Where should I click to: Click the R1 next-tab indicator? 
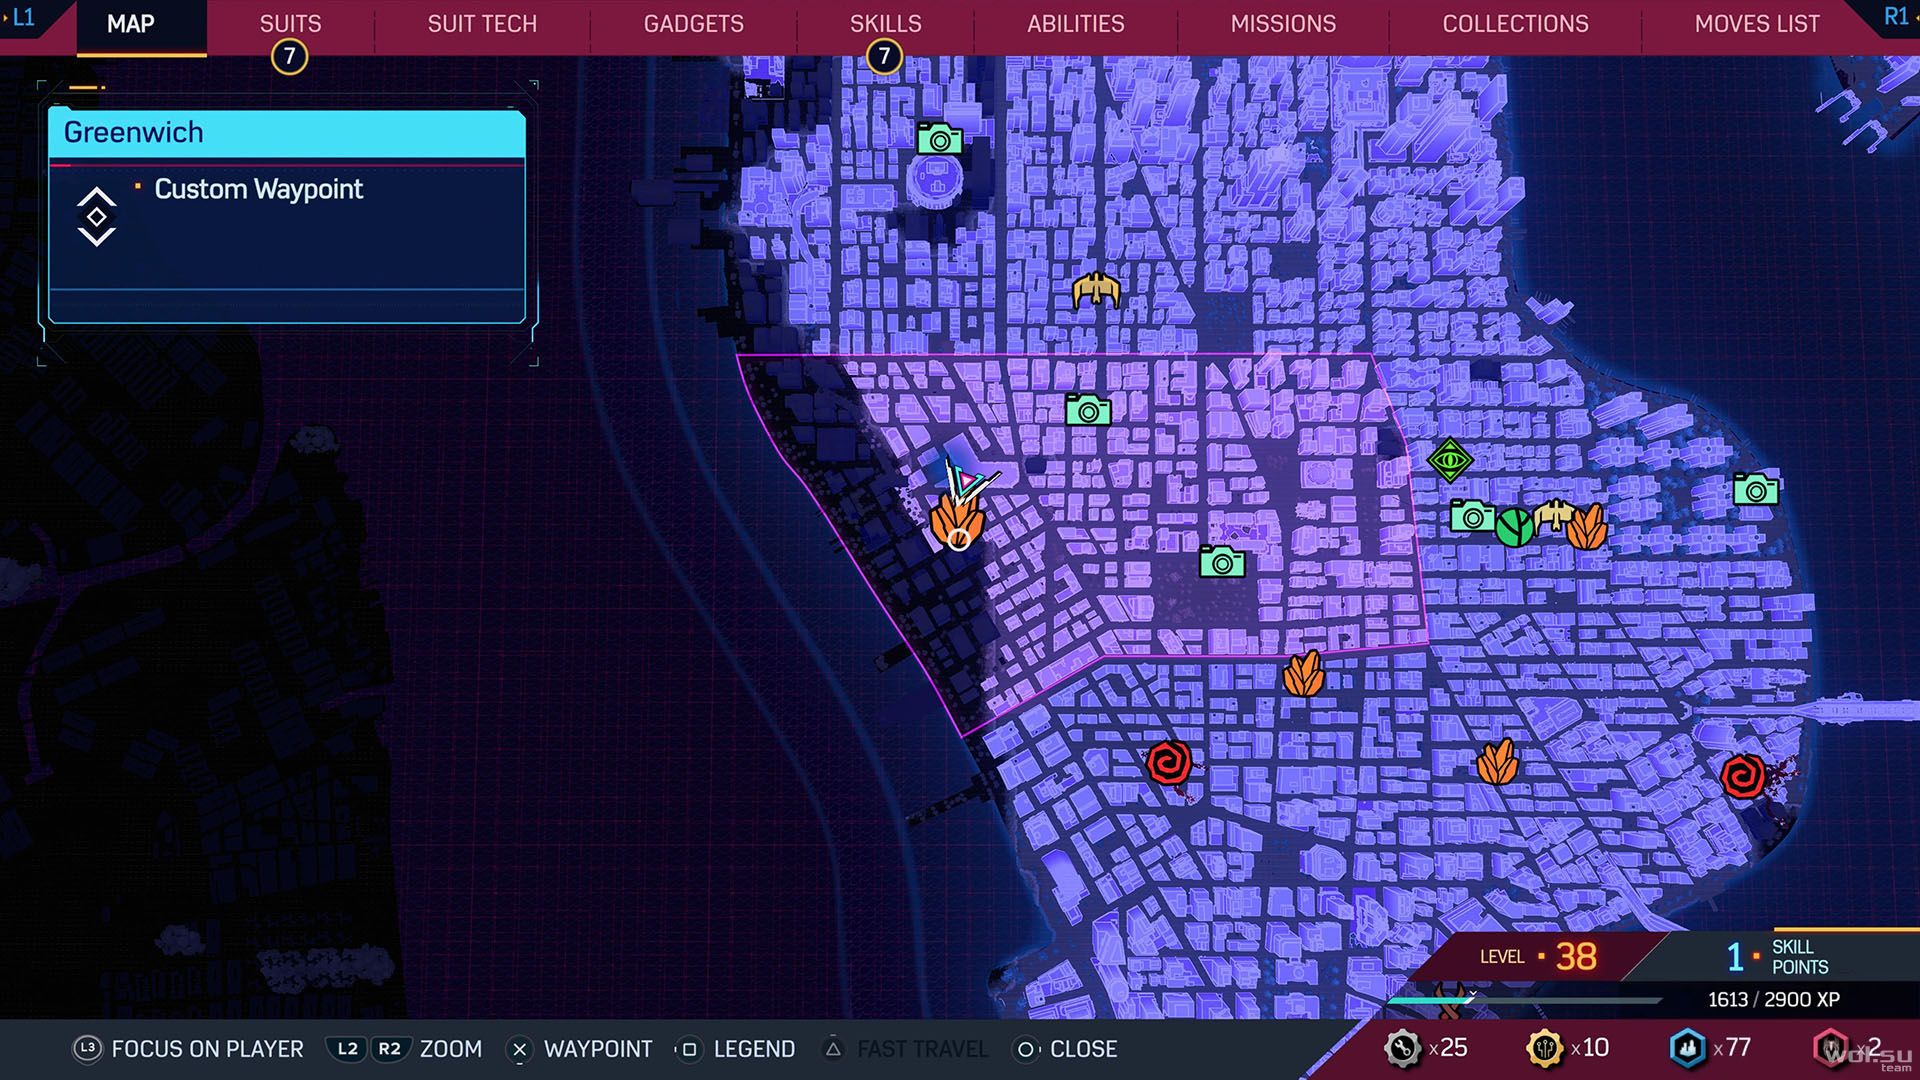coord(1897,17)
